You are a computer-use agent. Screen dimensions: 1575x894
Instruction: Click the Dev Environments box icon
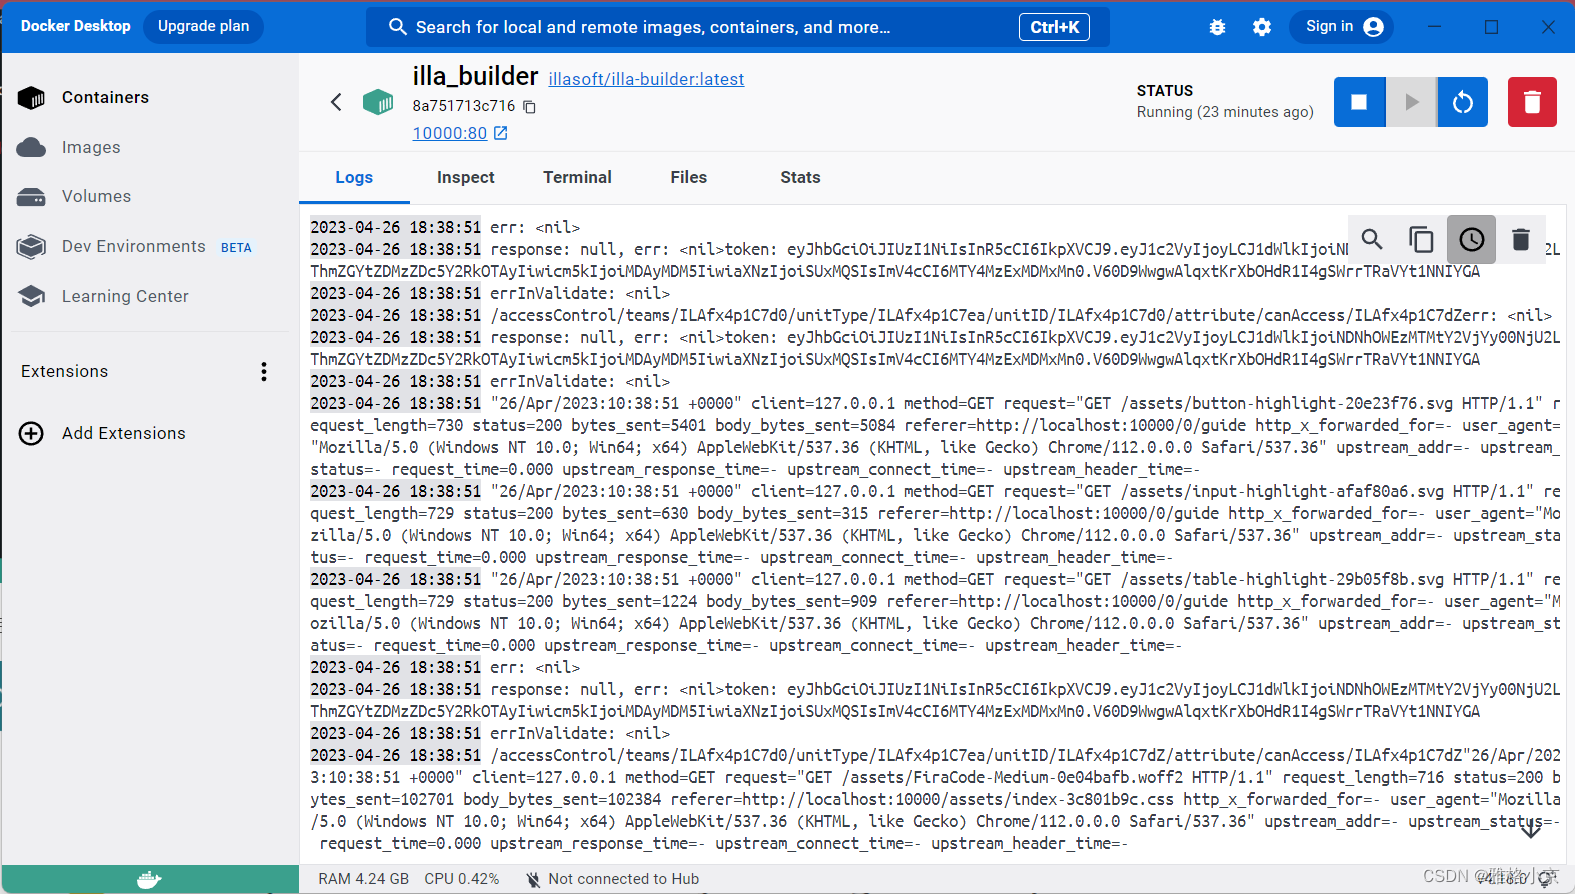(31, 246)
